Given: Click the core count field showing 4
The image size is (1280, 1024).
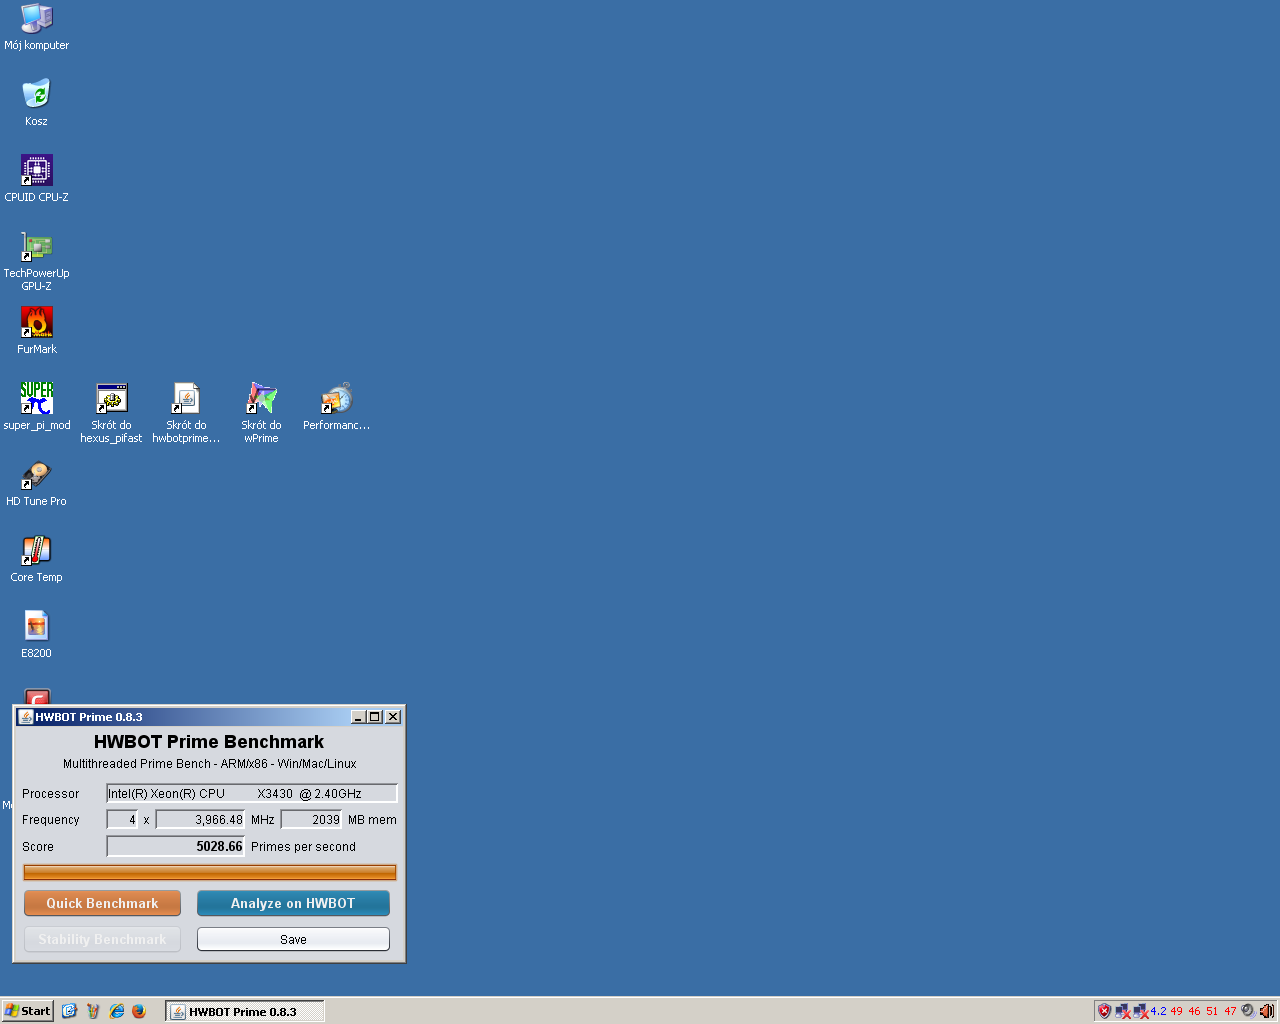Looking at the screenshot, I should tap(122, 819).
